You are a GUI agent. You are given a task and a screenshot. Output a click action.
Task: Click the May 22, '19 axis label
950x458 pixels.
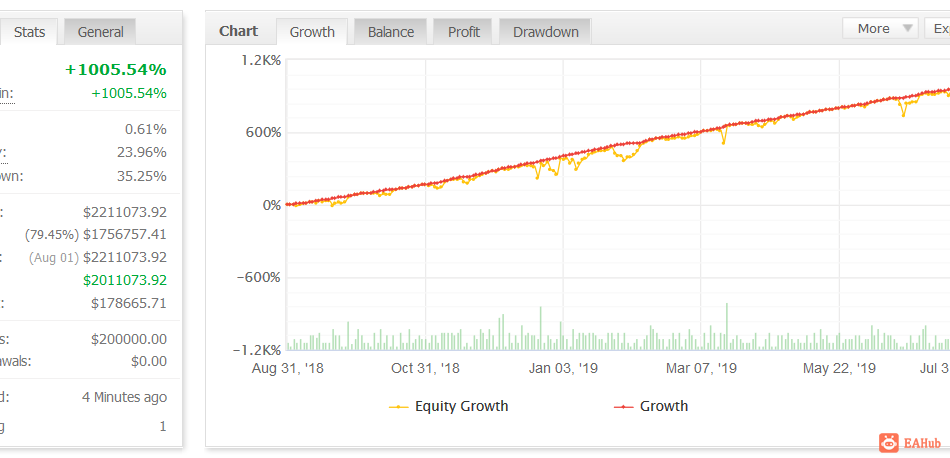(839, 368)
